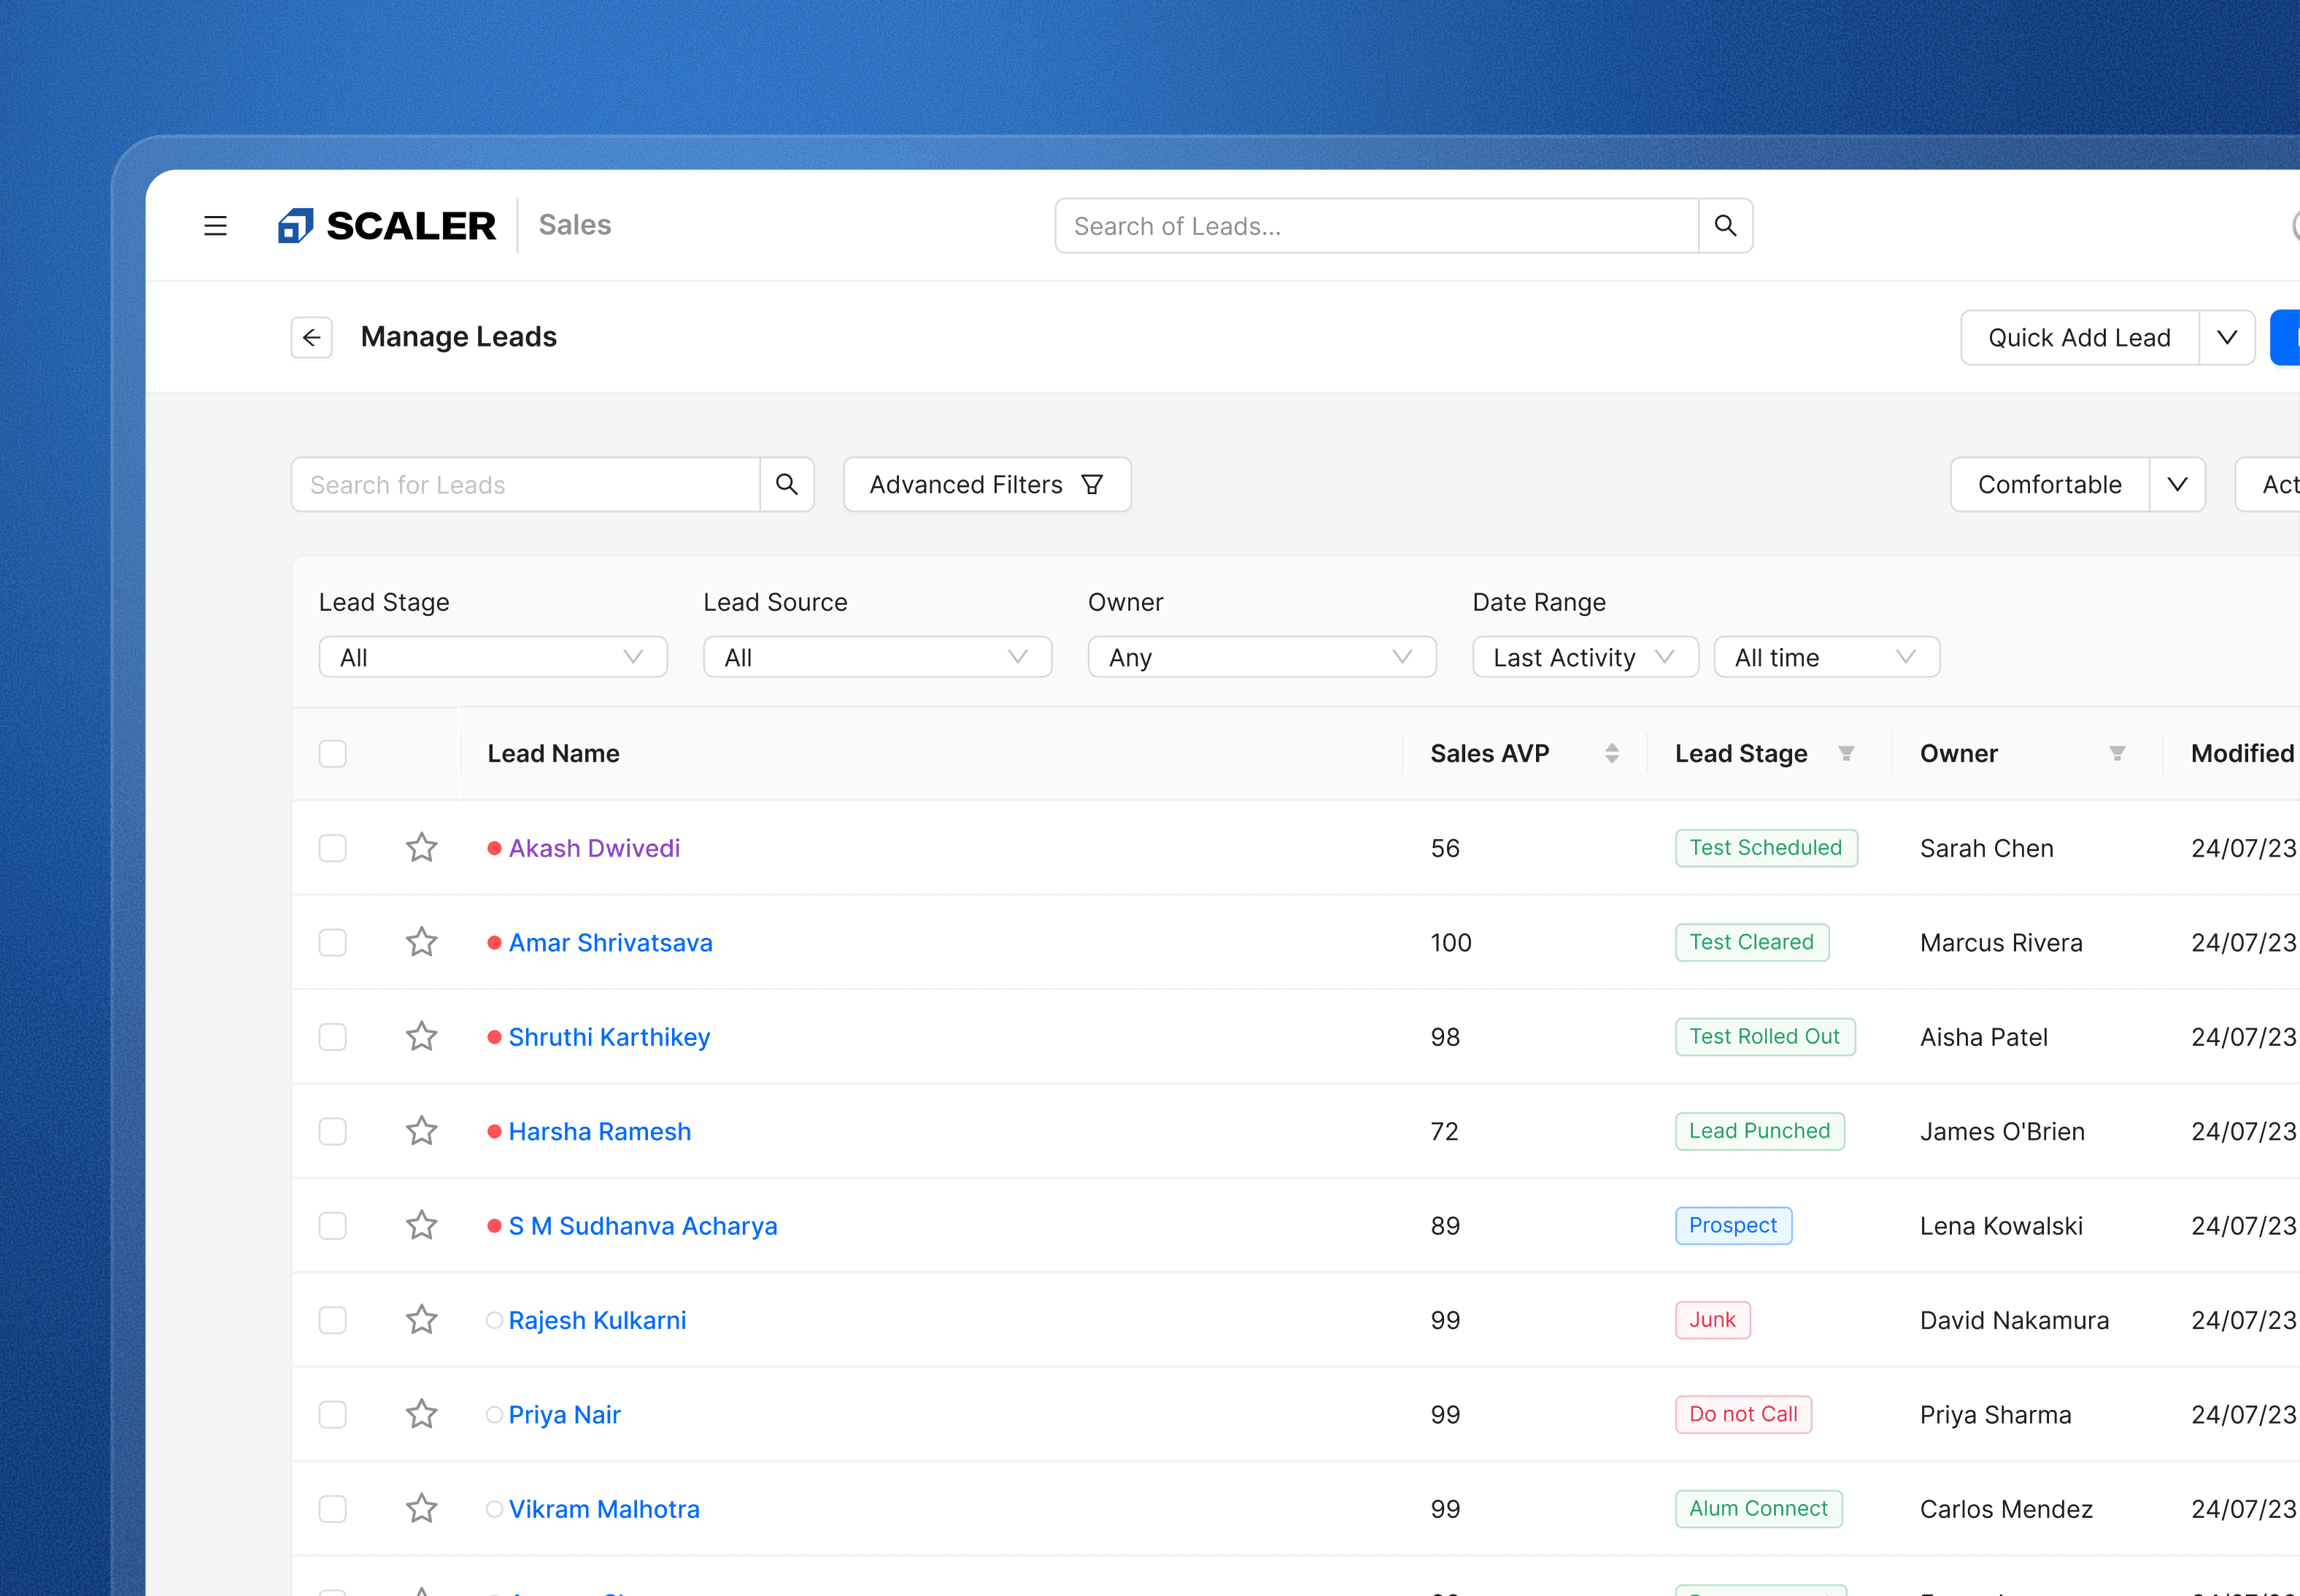Star the Amar Shrivatsava lead
Viewport: 2300px width, 1596px height.
(x=422, y=942)
